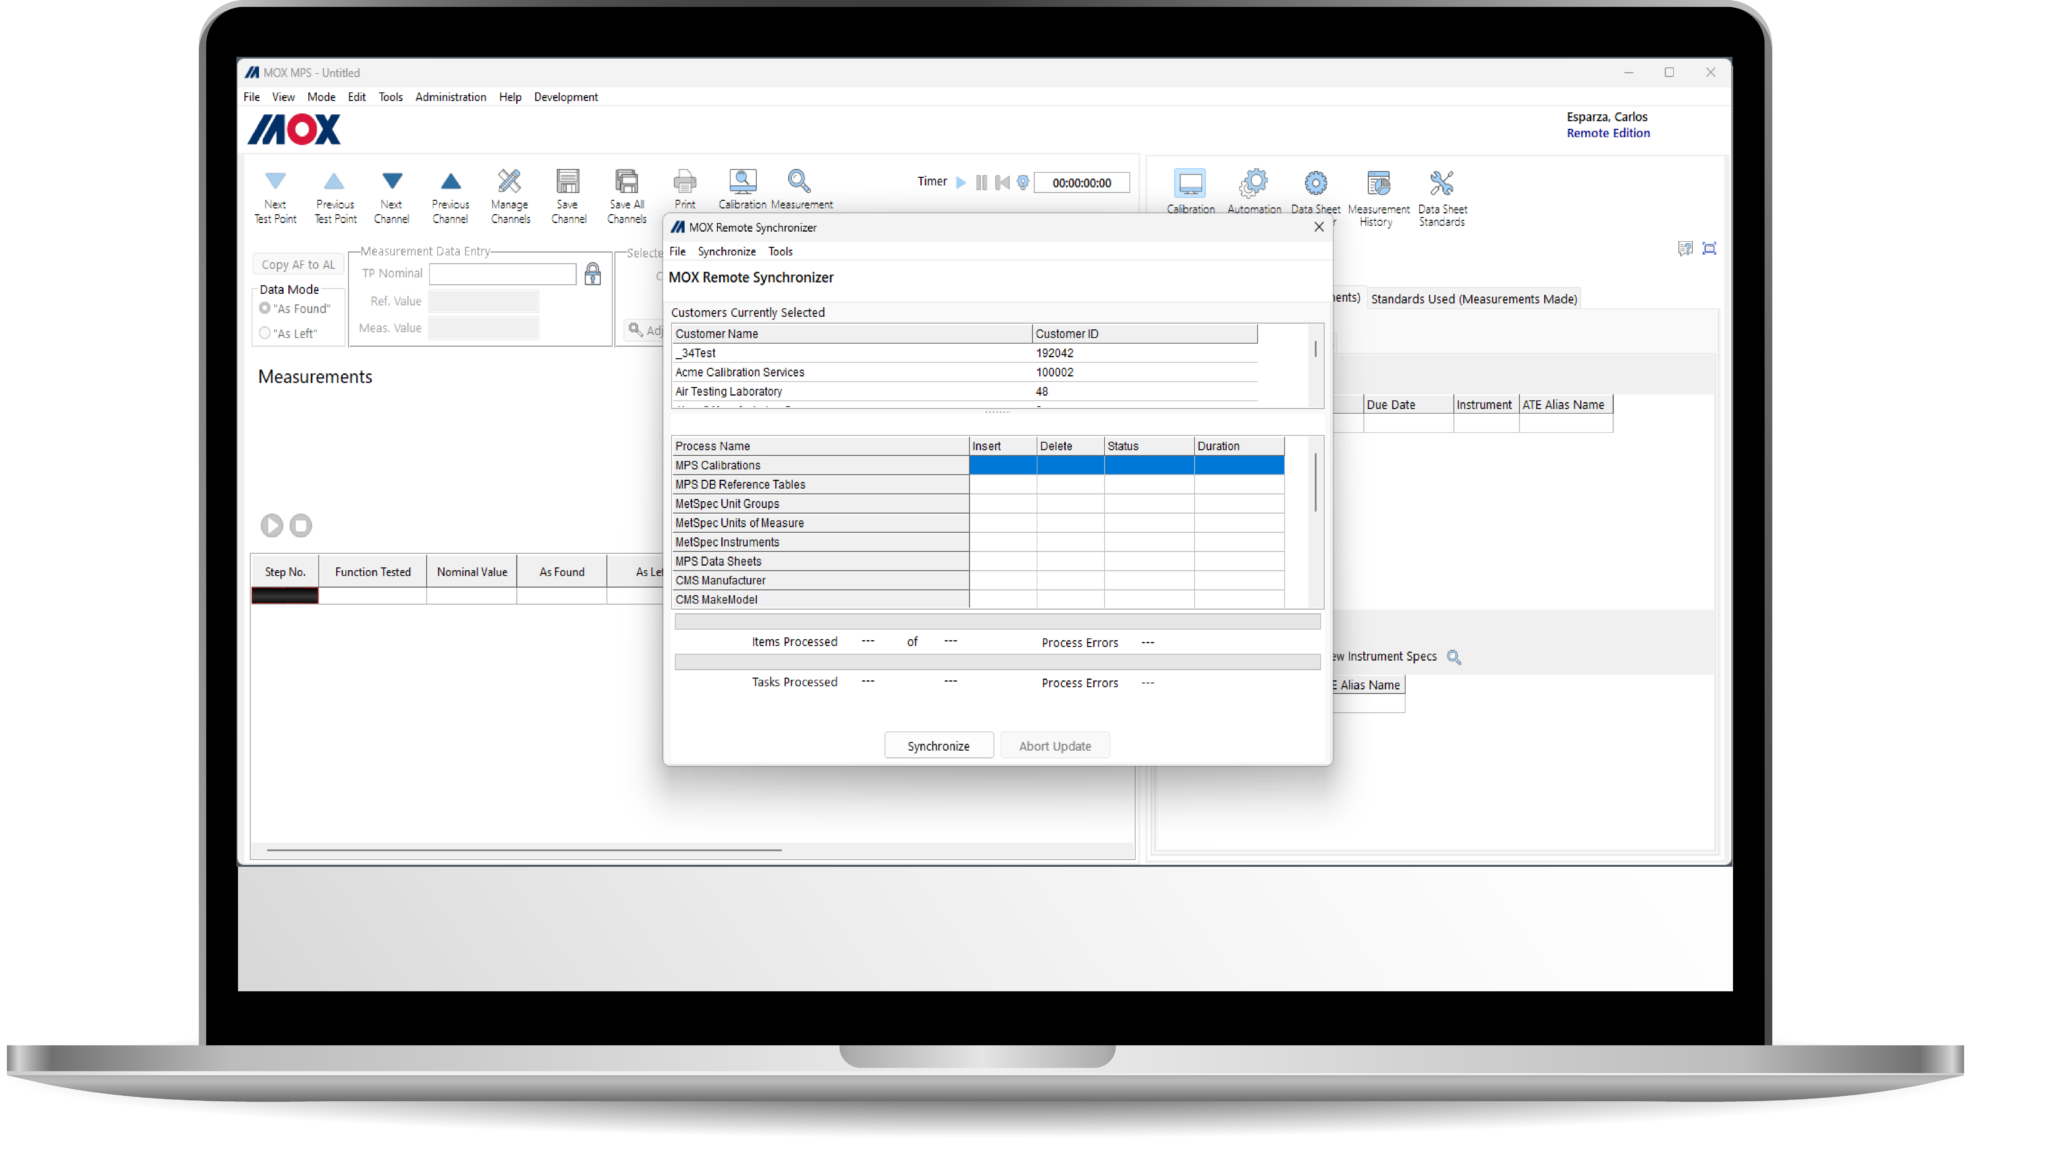Screen dimensions: 2048x1164
Task: Click the Synchronize button
Action: point(938,746)
